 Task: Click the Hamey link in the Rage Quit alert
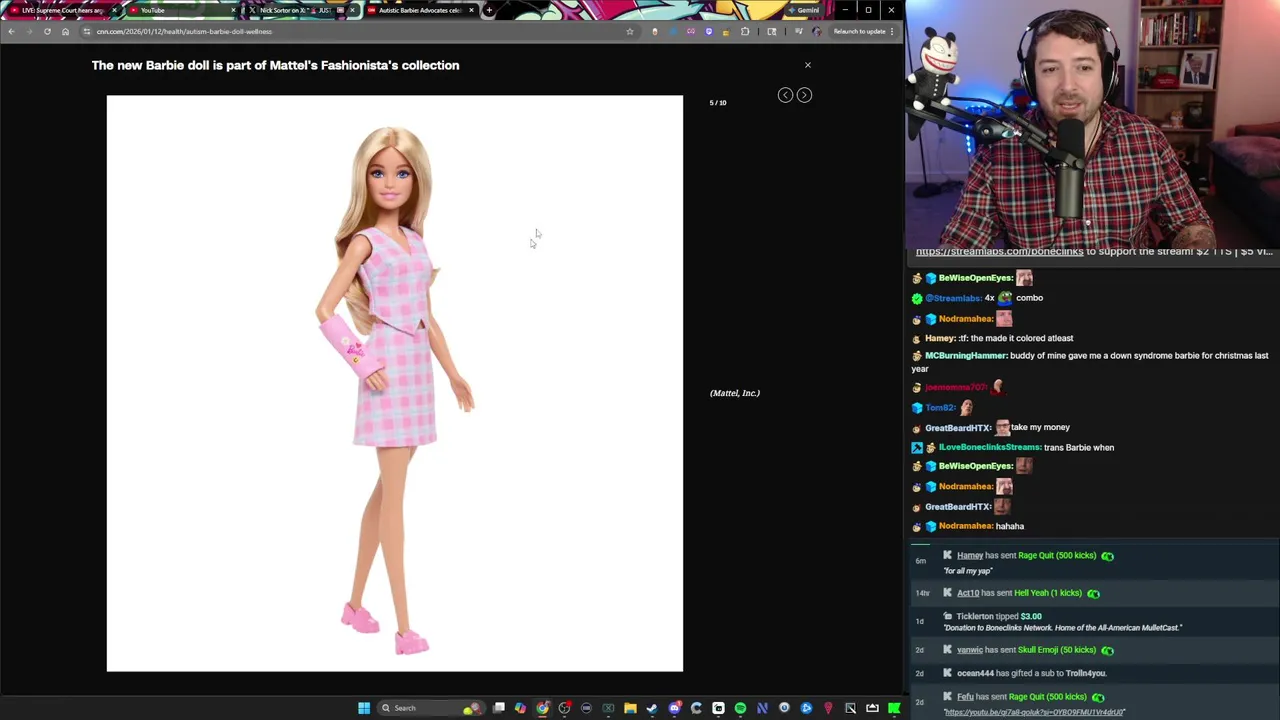(x=970, y=556)
